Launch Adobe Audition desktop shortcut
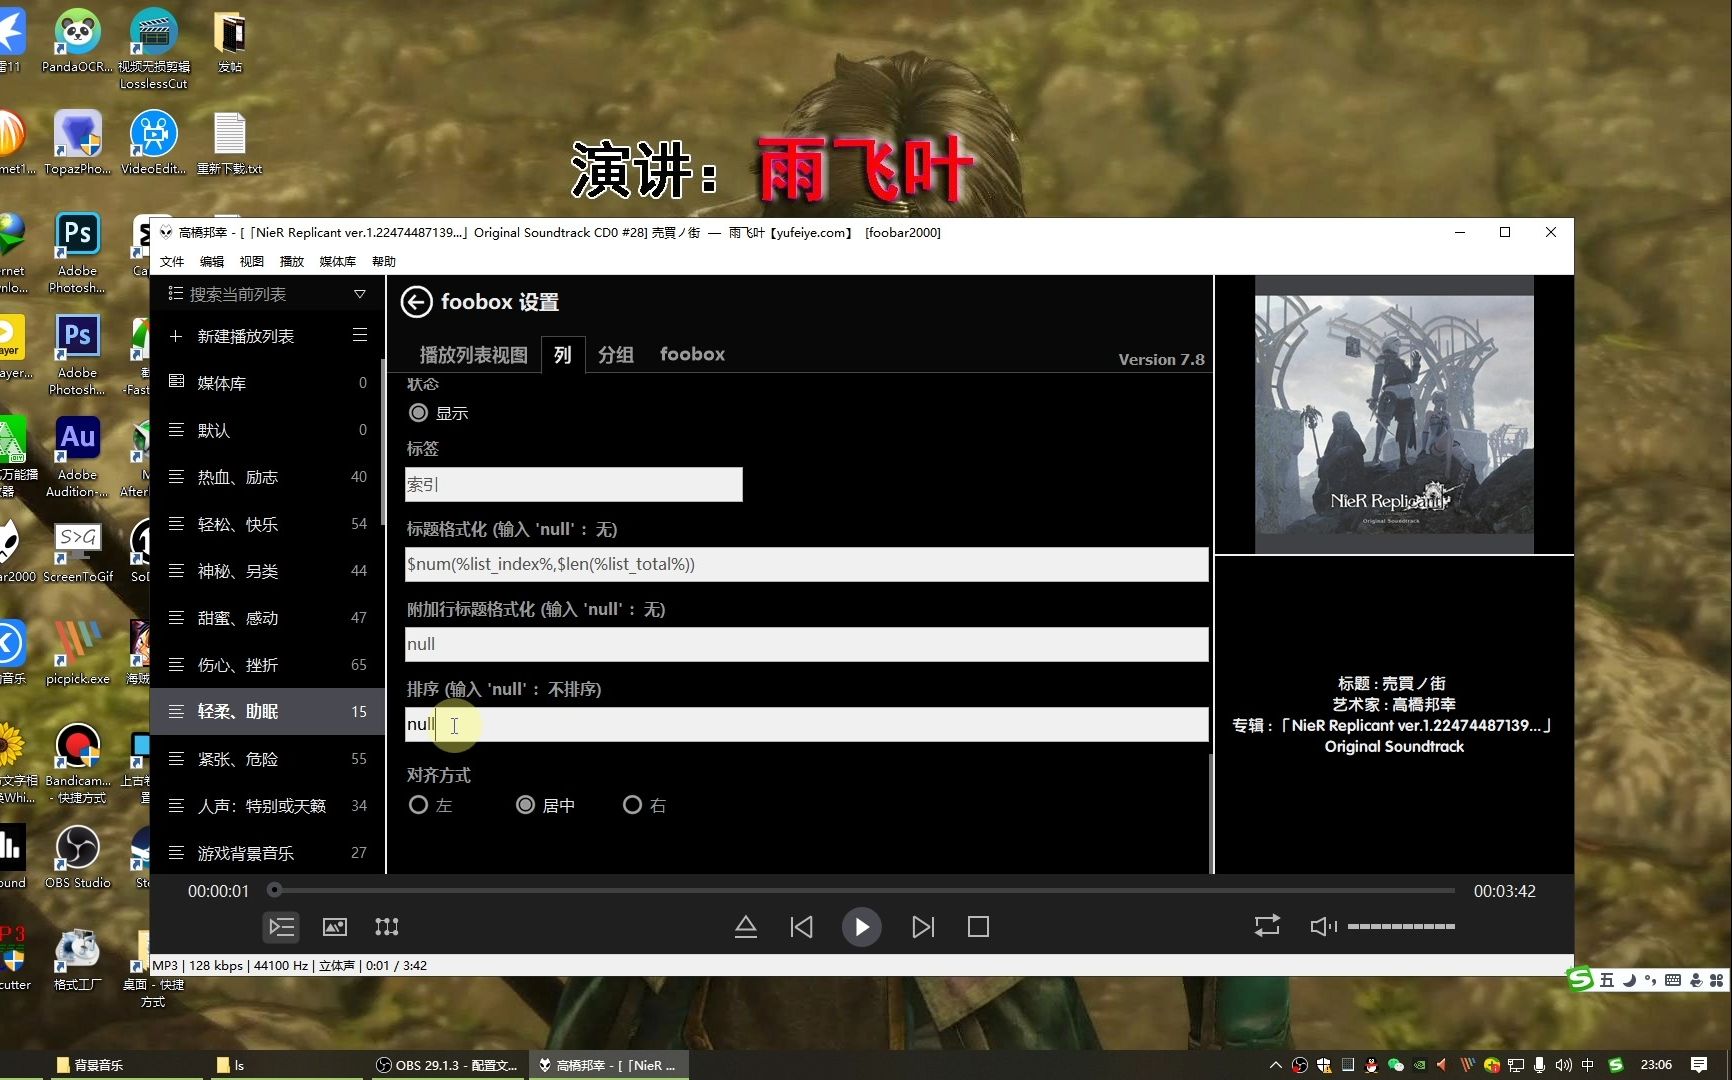Viewport: 1732px width, 1080px height. [77, 457]
